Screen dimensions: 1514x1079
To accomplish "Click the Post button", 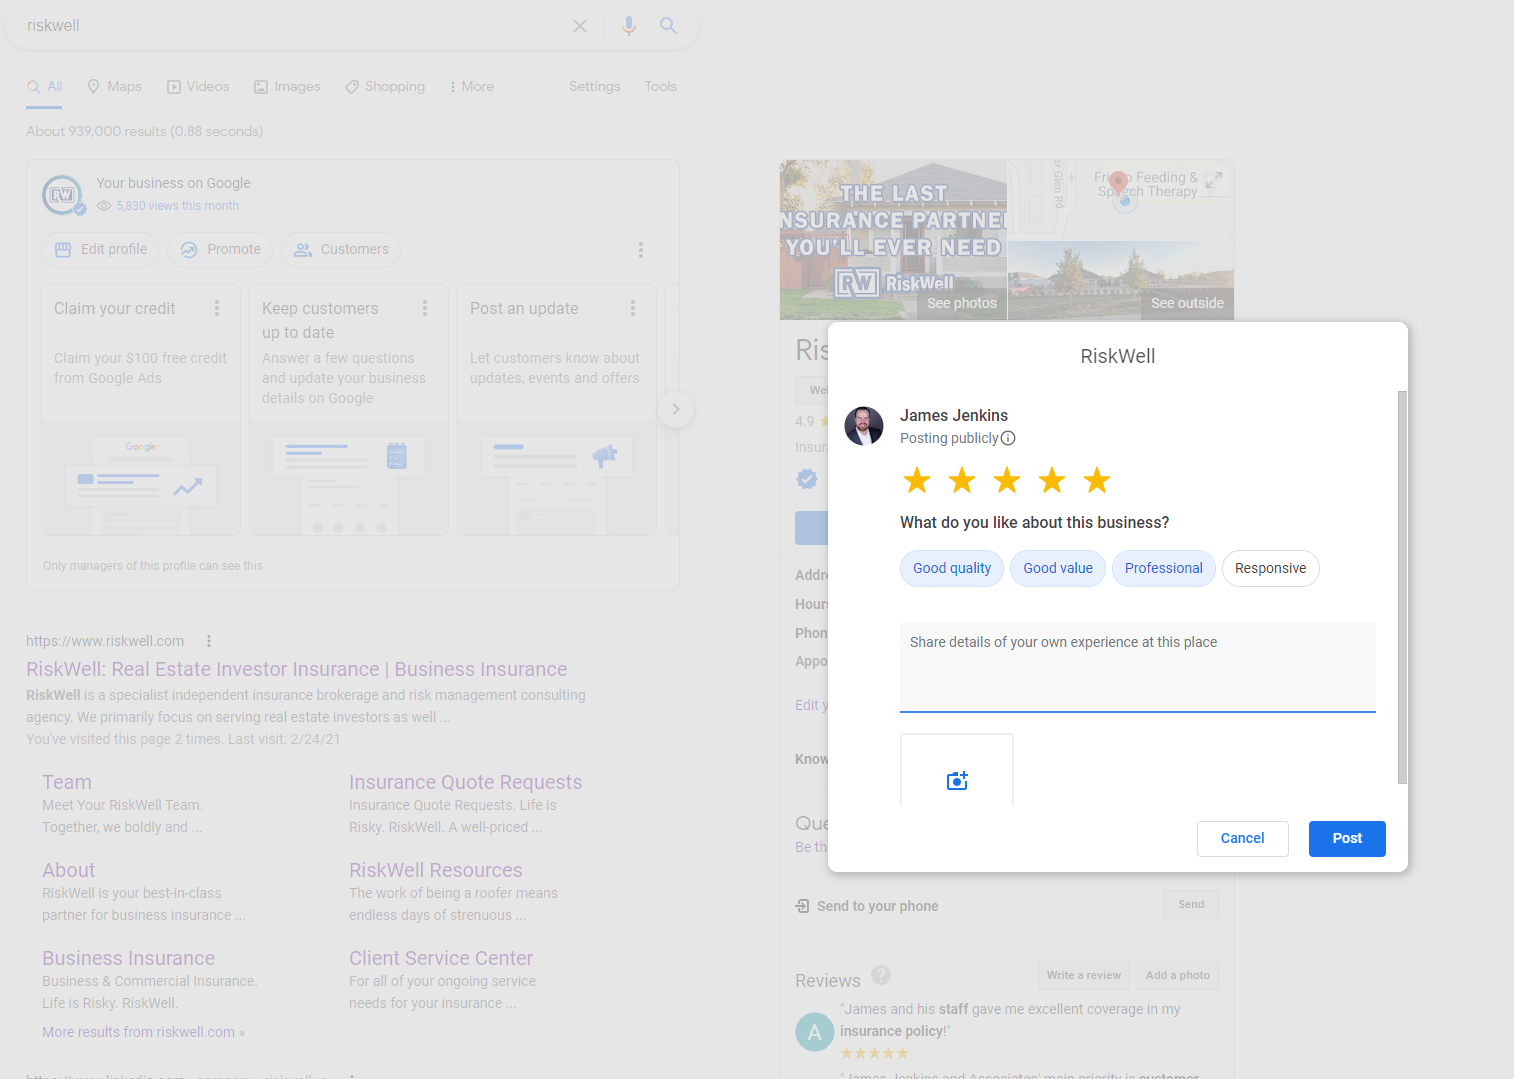I will pos(1347,839).
